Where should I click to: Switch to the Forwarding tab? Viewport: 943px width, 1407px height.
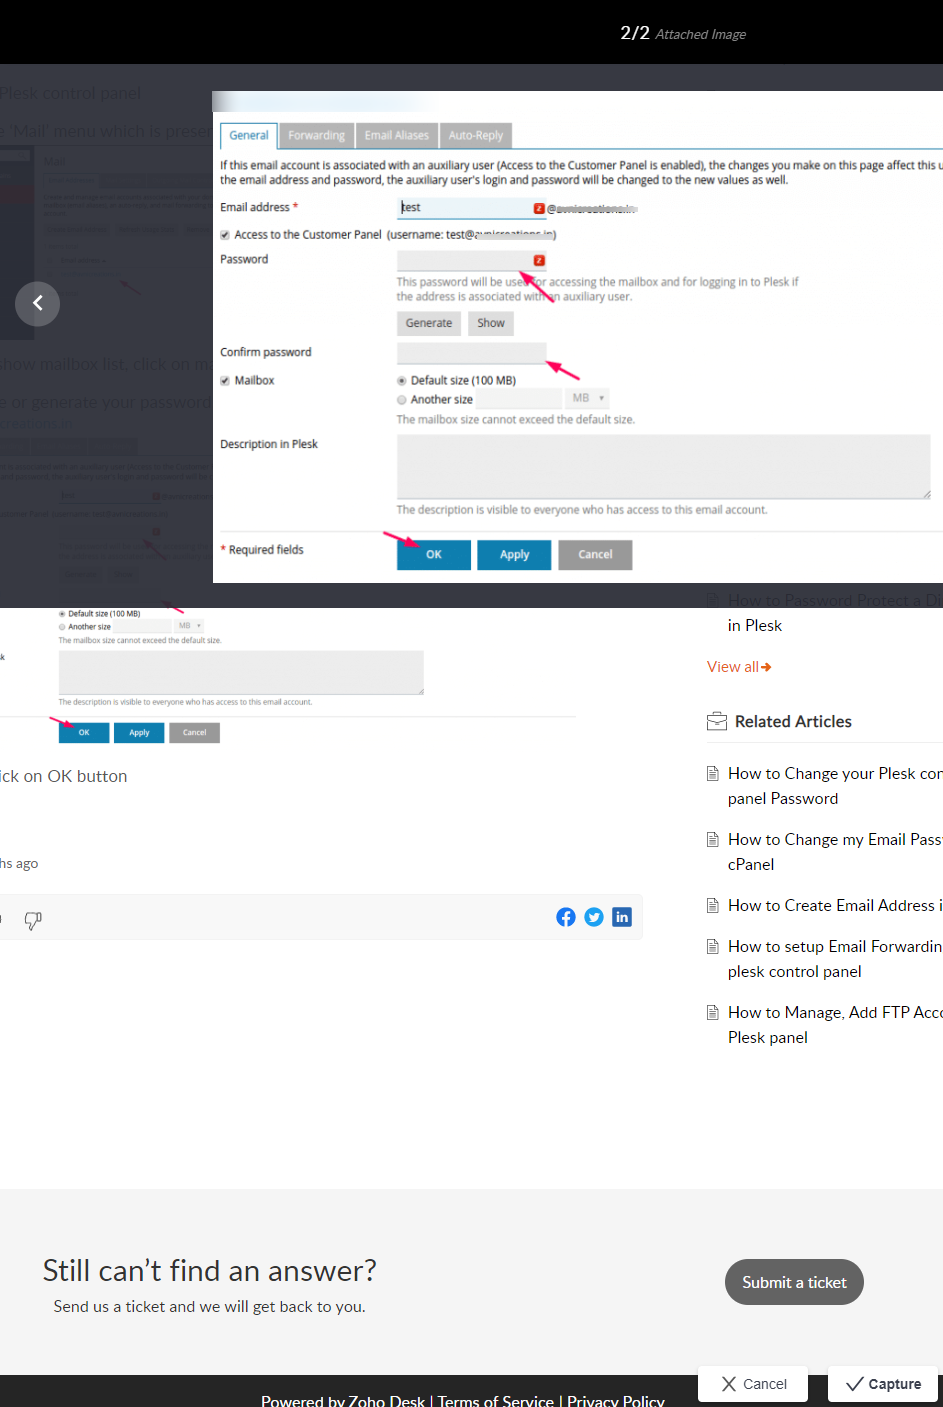click(316, 135)
